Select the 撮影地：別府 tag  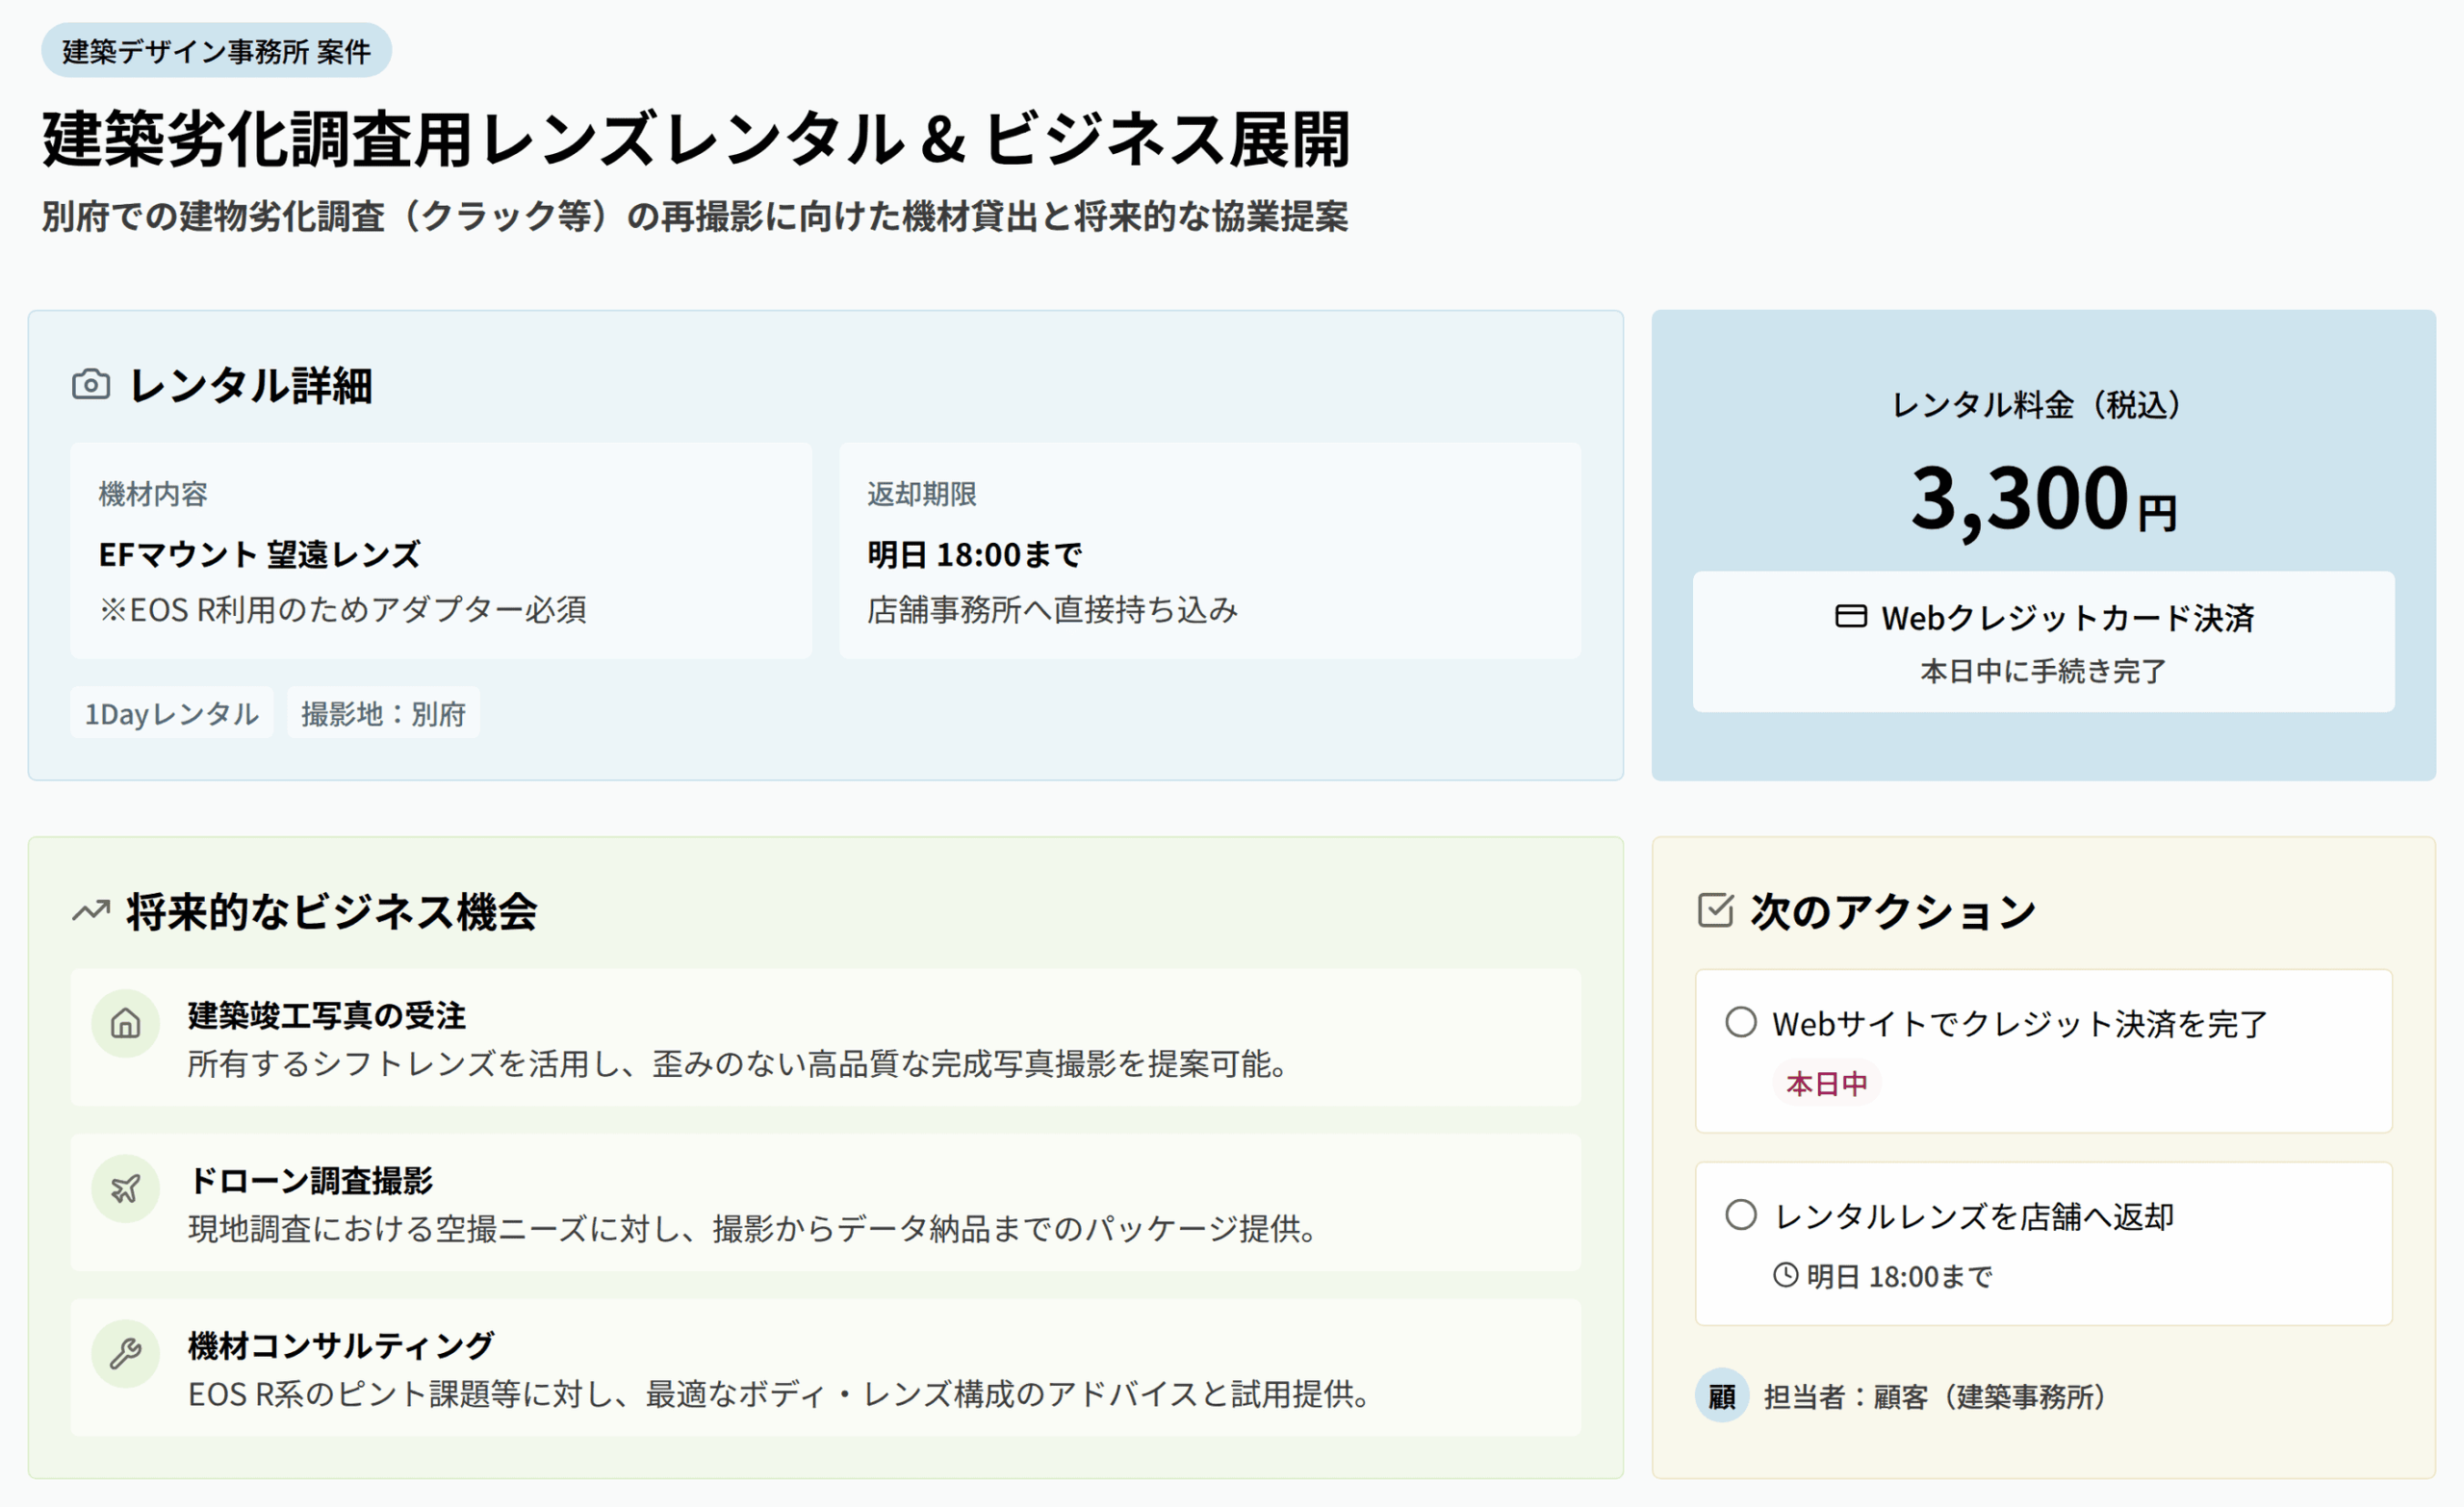383,713
